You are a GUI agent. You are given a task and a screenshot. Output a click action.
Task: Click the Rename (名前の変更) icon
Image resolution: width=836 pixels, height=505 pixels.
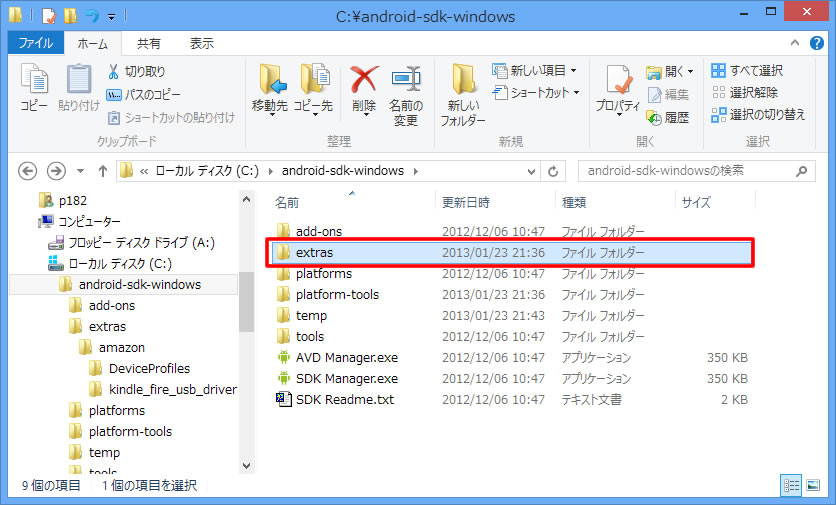[406, 79]
